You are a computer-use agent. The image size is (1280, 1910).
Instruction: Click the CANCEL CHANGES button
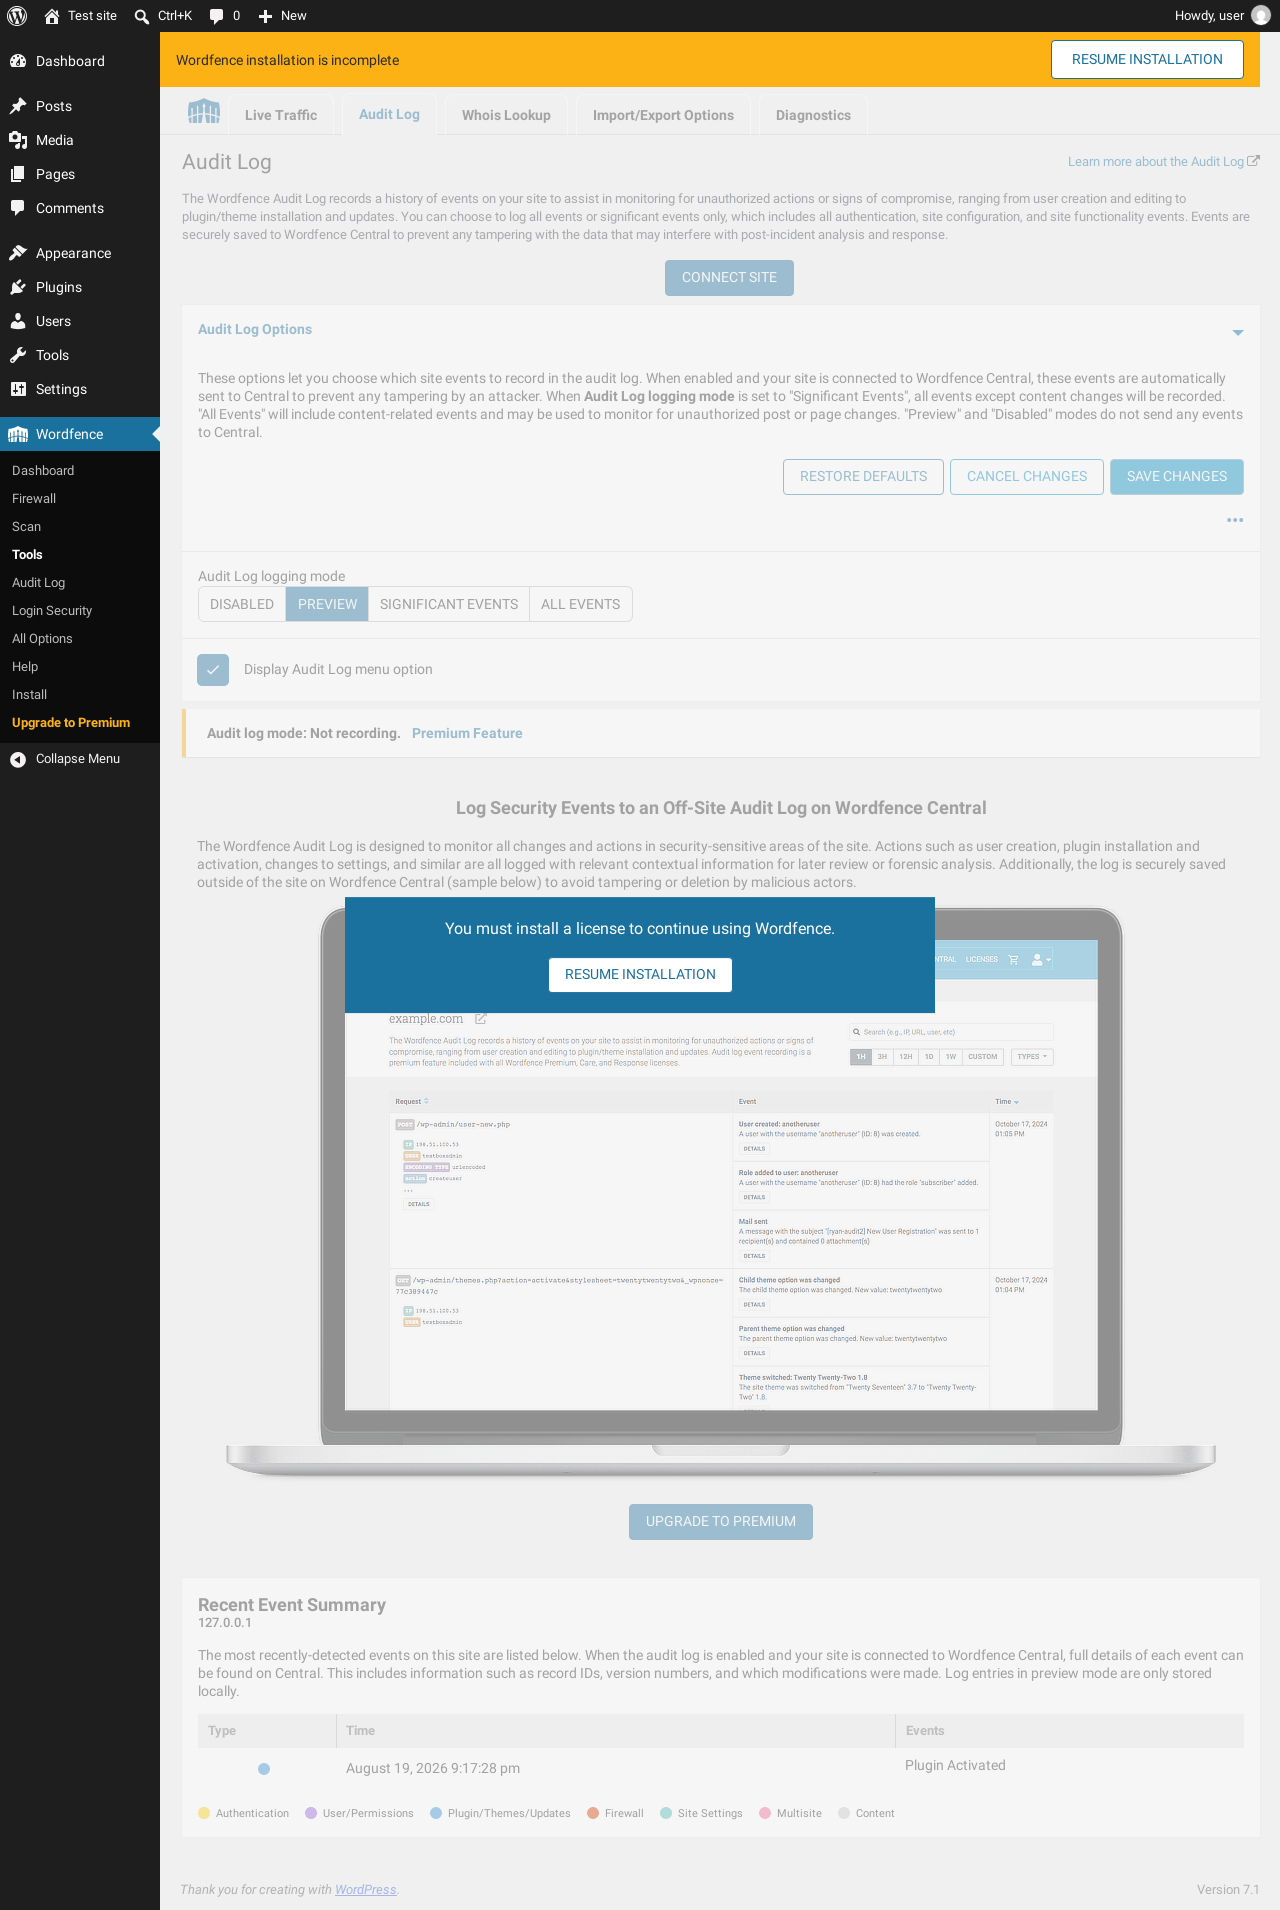pyautogui.click(x=1027, y=477)
